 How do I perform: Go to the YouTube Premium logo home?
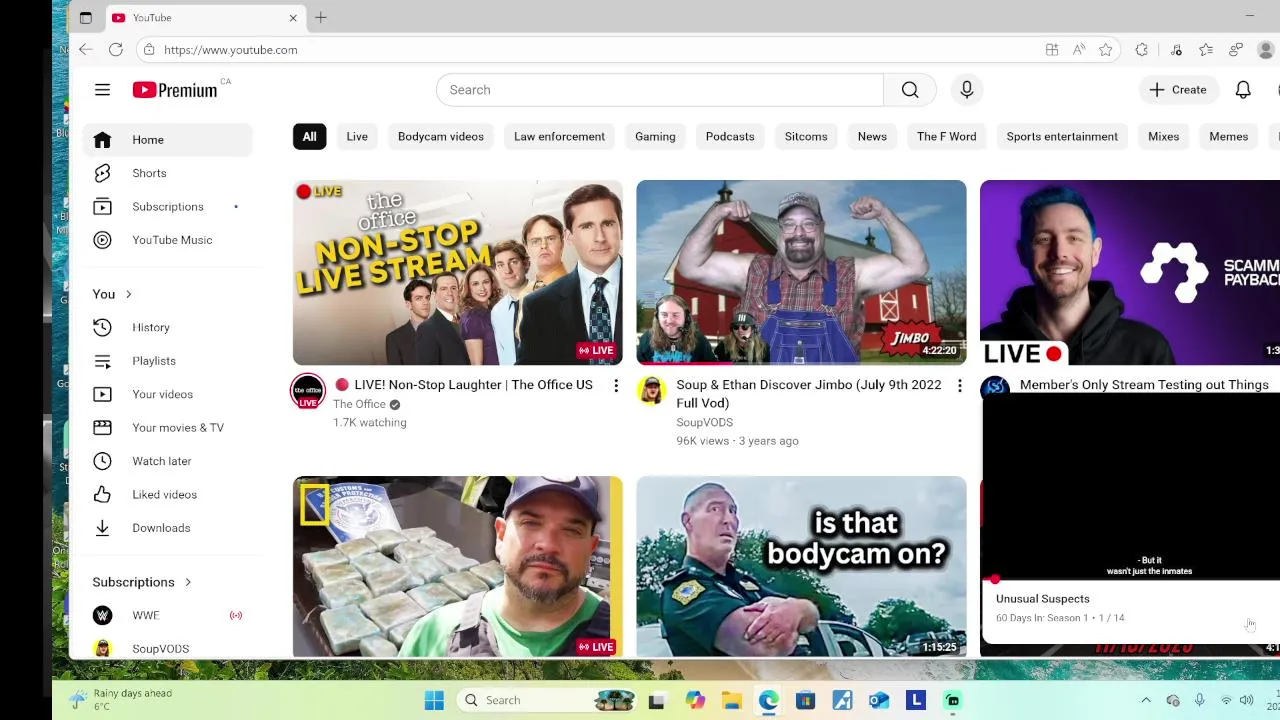175,90
